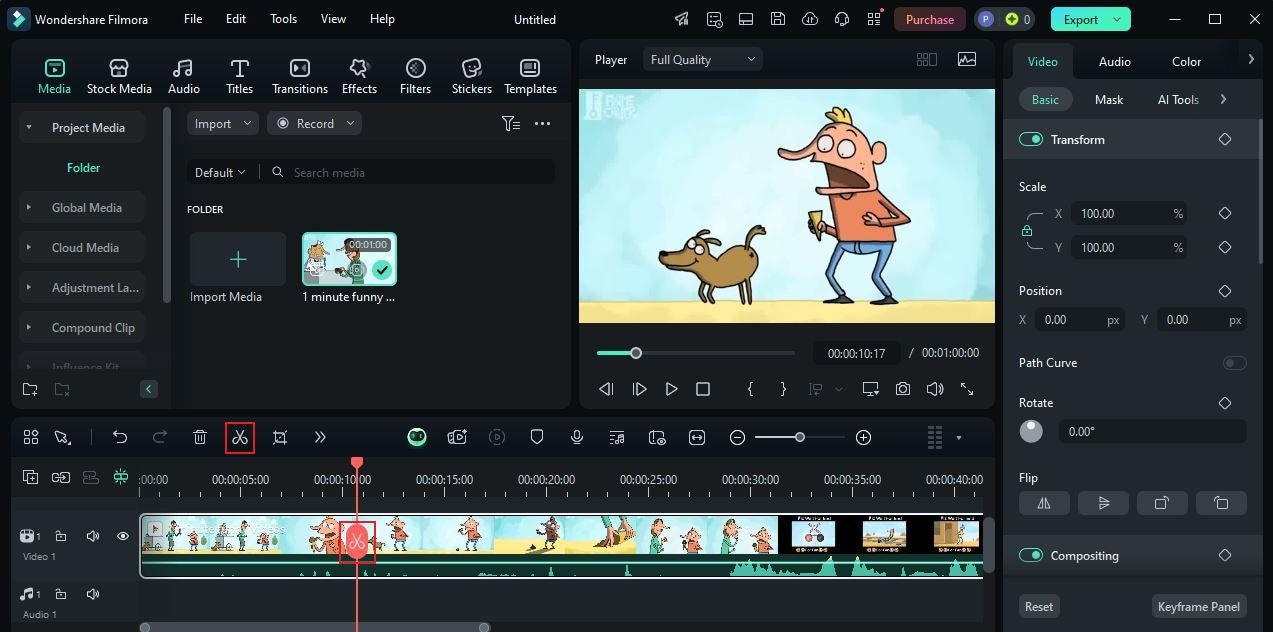This screenshot has width=1273, height=632.
Task: Click the Redo arrow icon
Action: [160, 437]
